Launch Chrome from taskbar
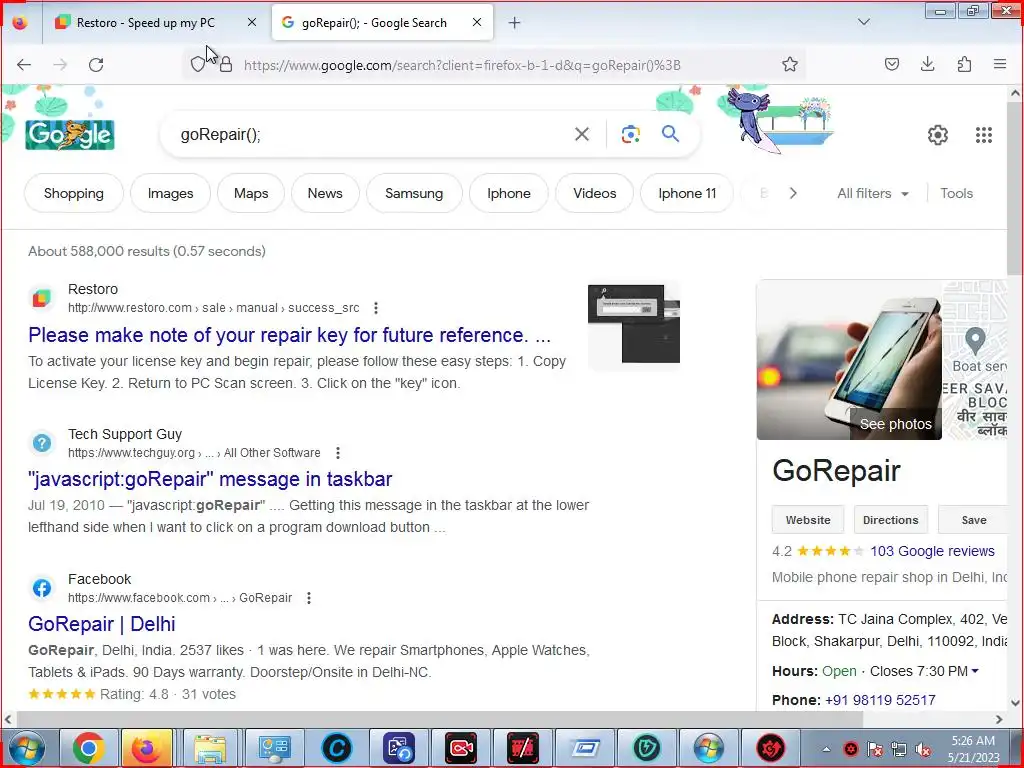 [89, 748]
